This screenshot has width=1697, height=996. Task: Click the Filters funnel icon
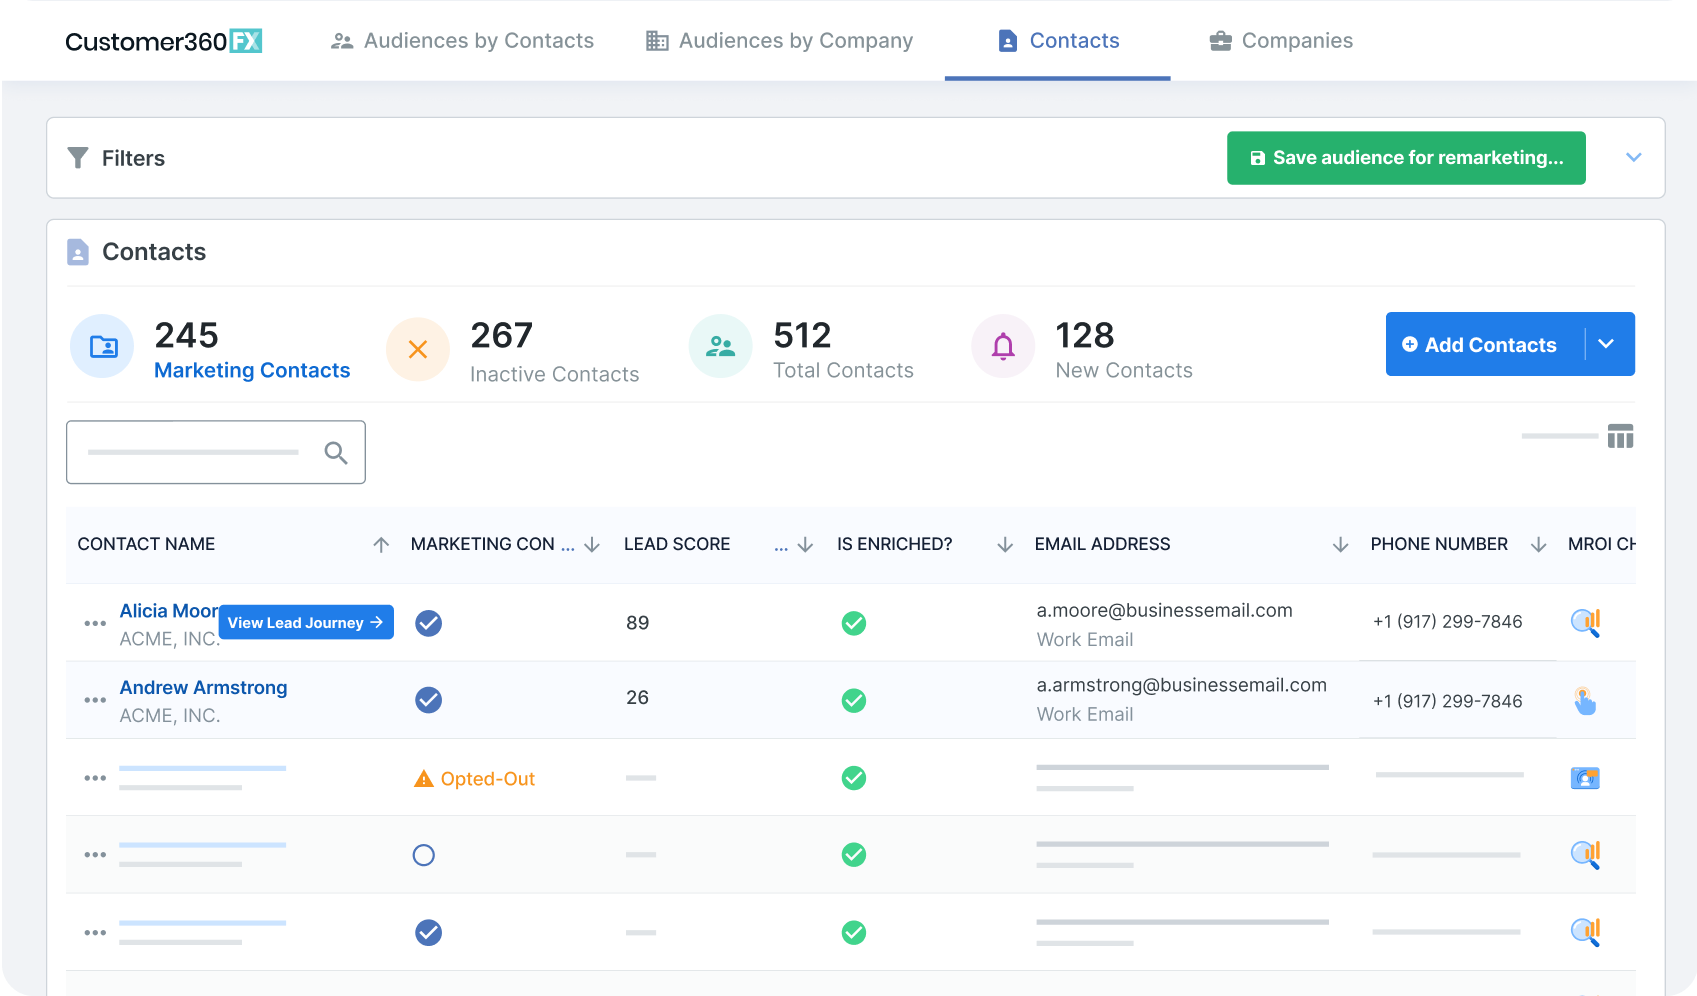click(x=78, y=157)
